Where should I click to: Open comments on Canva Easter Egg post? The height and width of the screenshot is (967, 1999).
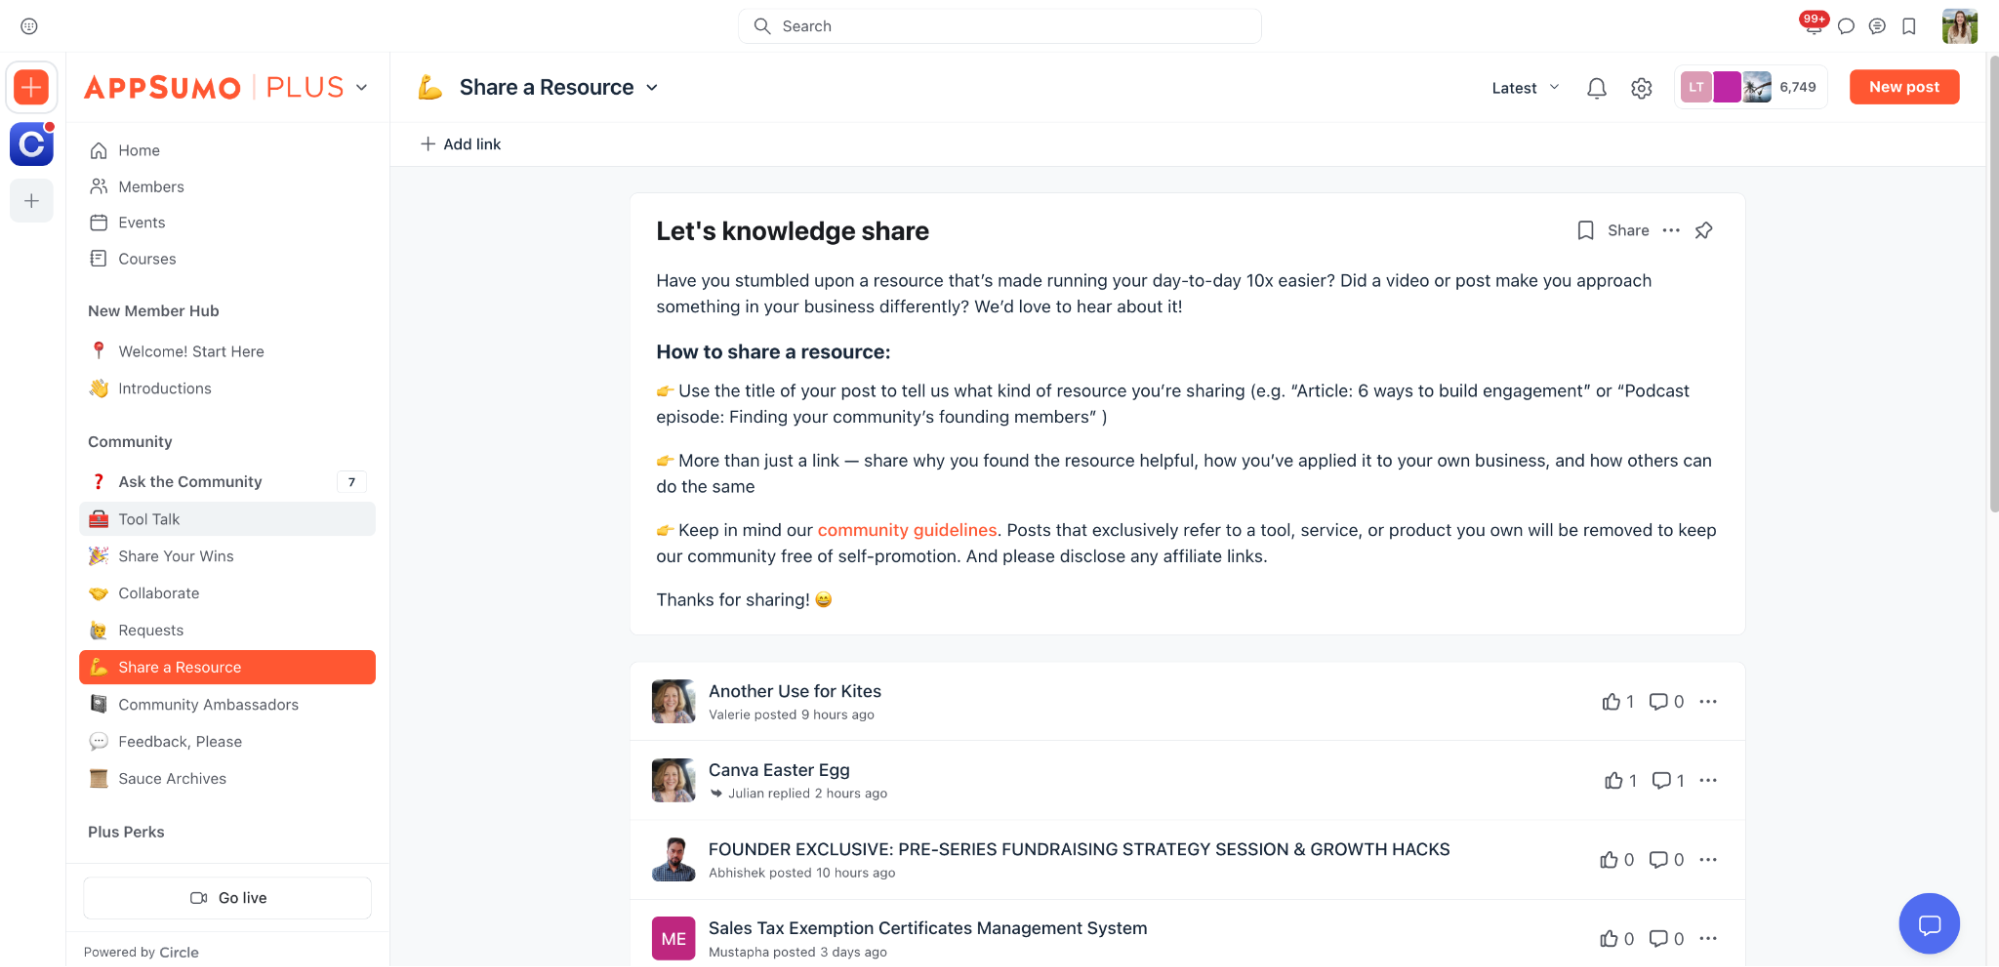coord(1661,781)
